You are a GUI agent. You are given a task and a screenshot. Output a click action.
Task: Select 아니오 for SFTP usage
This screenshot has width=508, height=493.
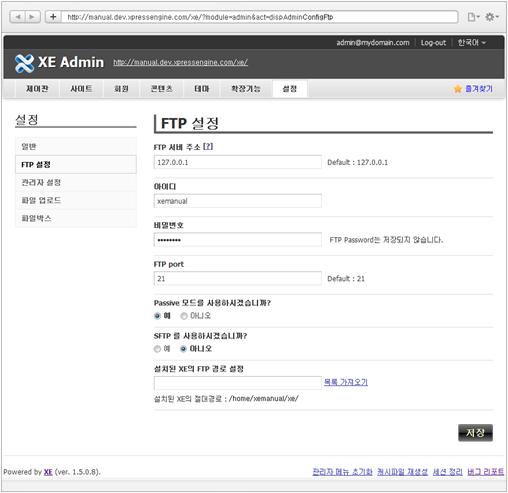pyautogui.click(x=183, y=349)
